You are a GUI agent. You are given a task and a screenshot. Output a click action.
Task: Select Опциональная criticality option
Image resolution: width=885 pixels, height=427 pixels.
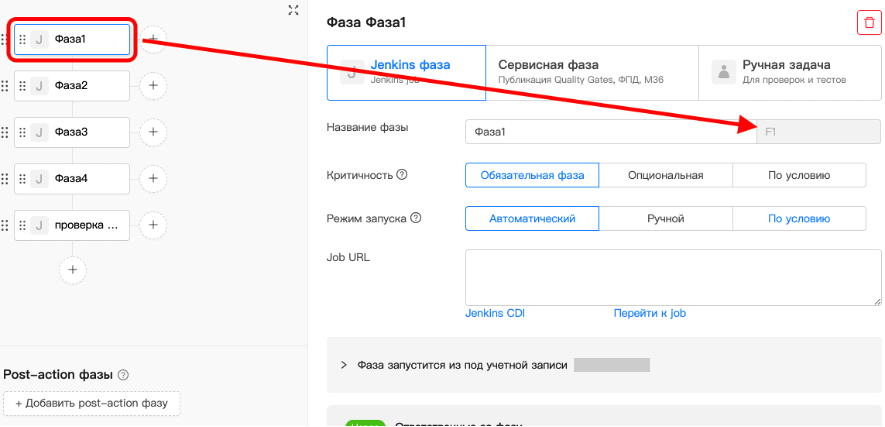665,175
